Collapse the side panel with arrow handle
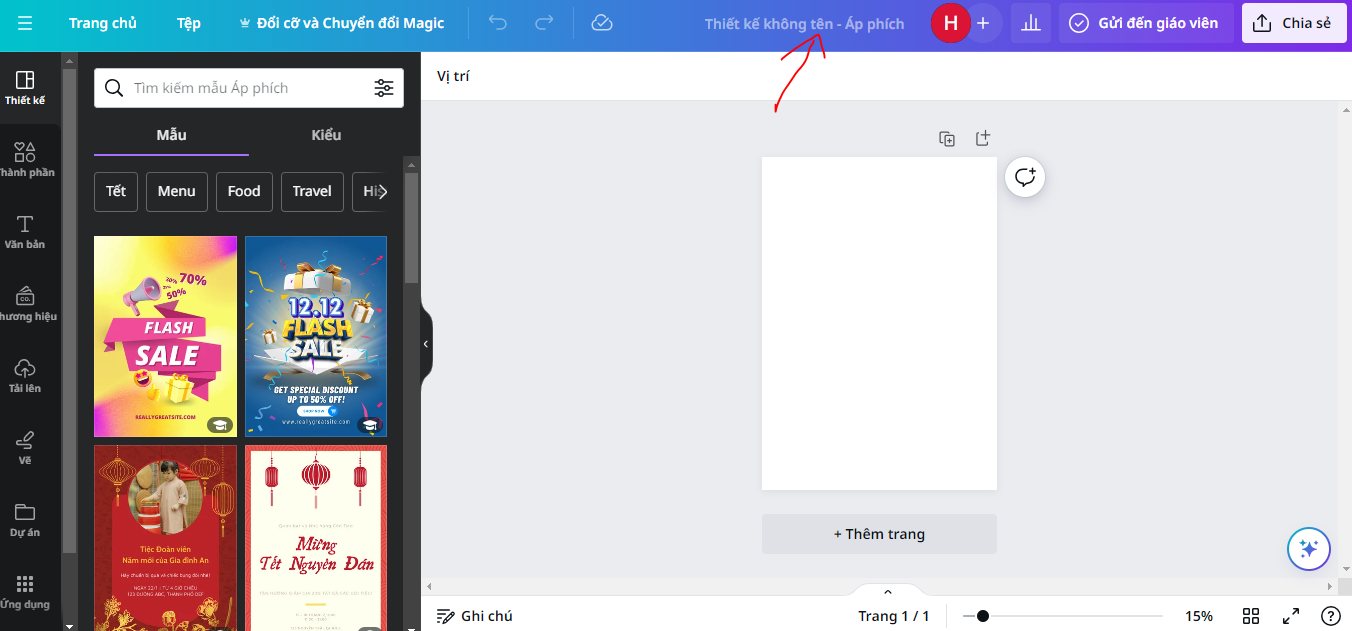 coord(426,344)
